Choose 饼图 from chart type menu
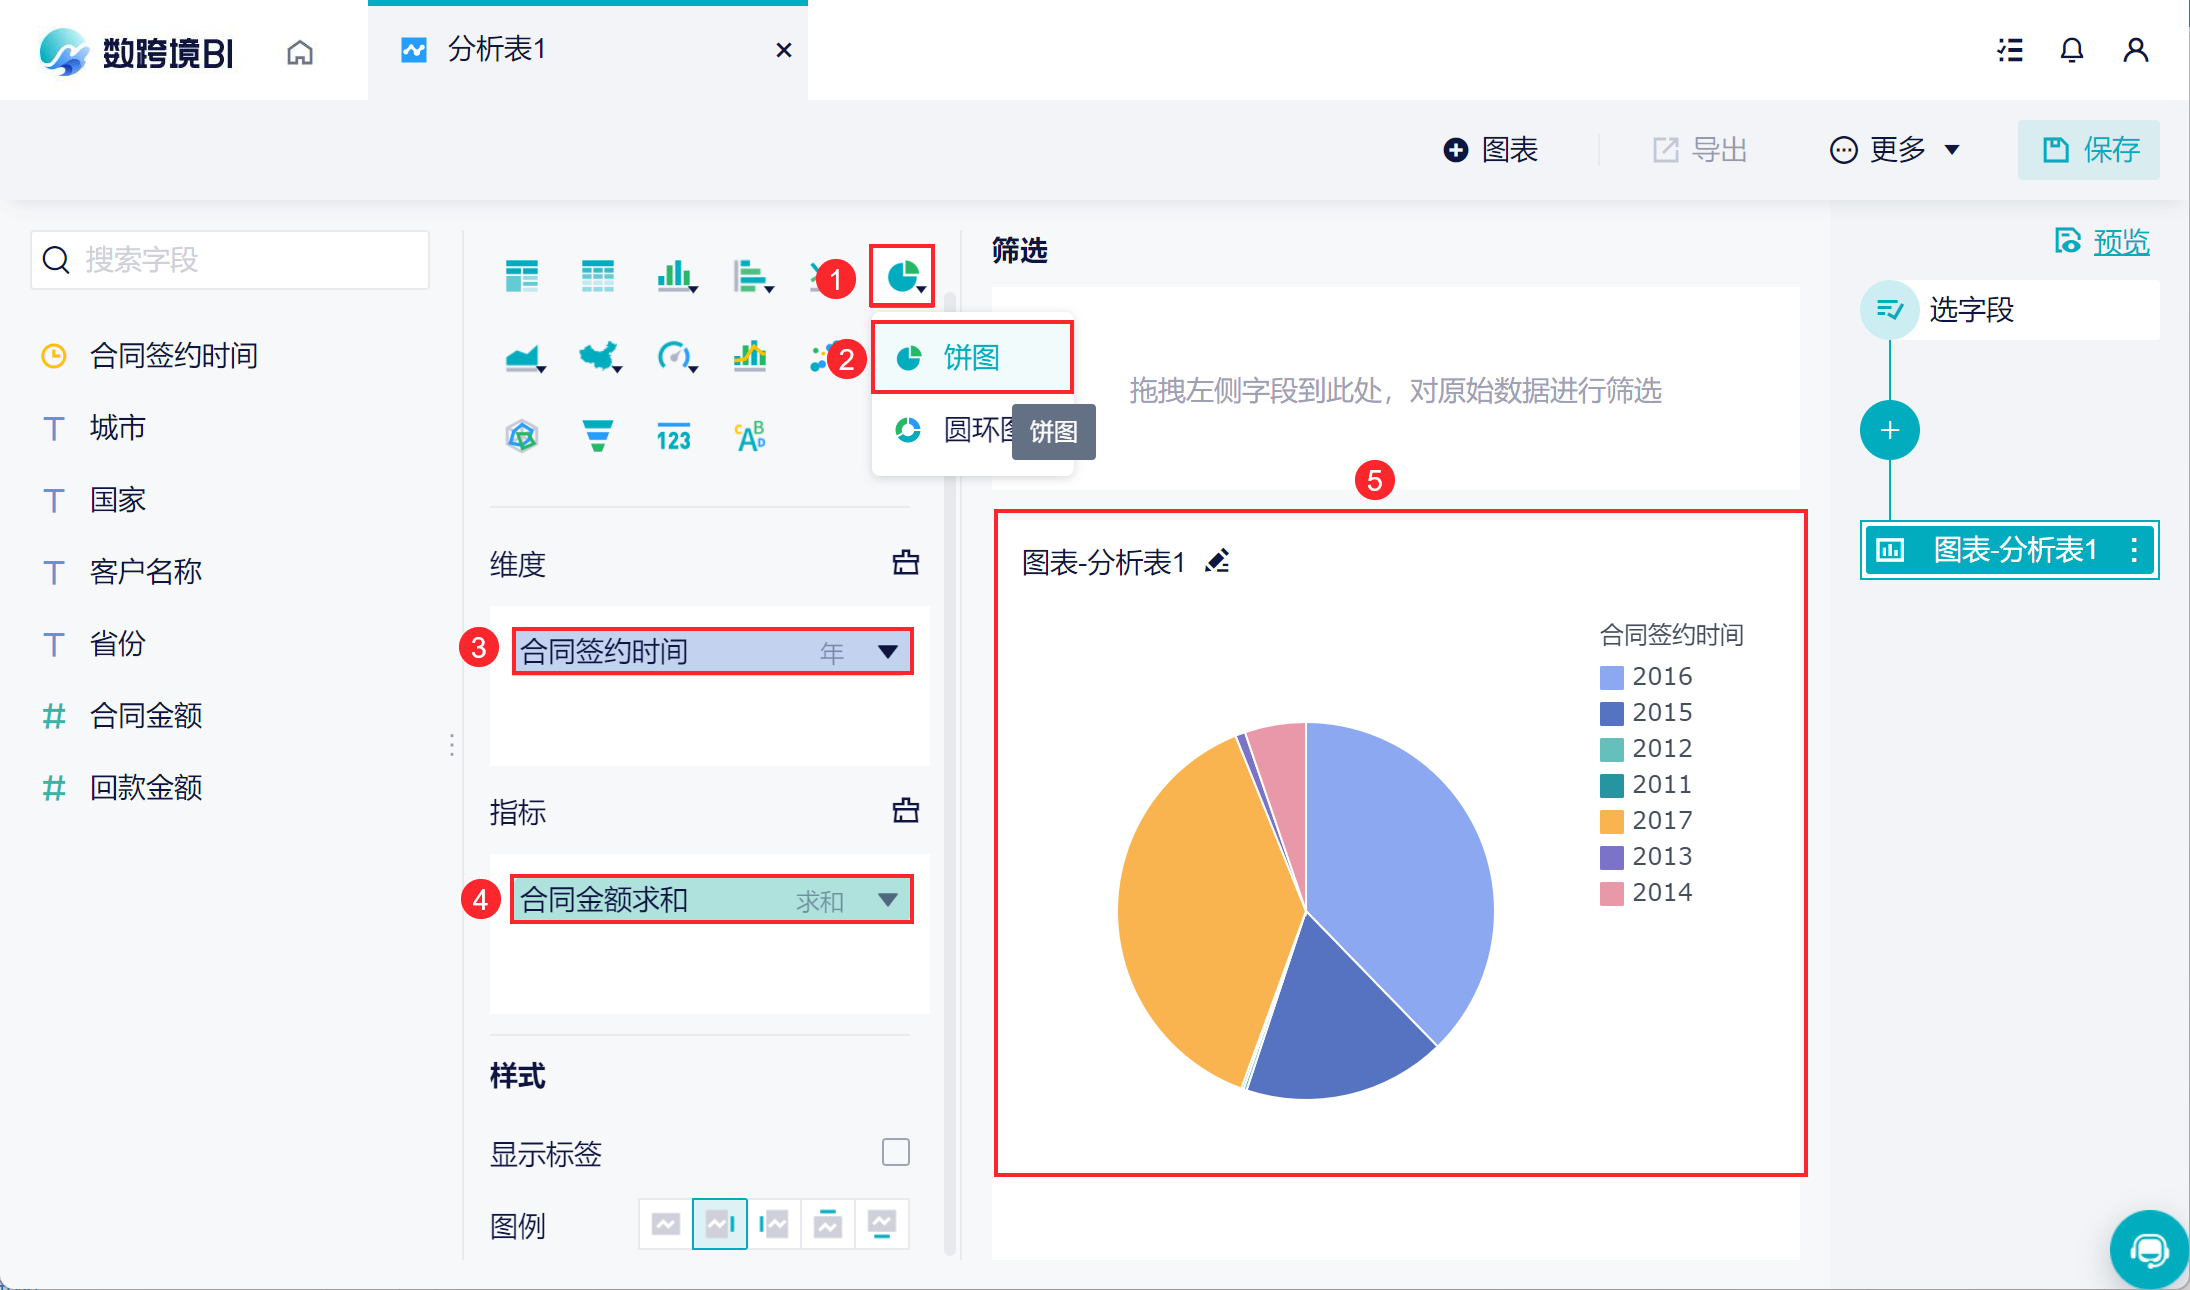Image resolution: width=2190 pixels, height=1290 pixels. coord(972,357)
